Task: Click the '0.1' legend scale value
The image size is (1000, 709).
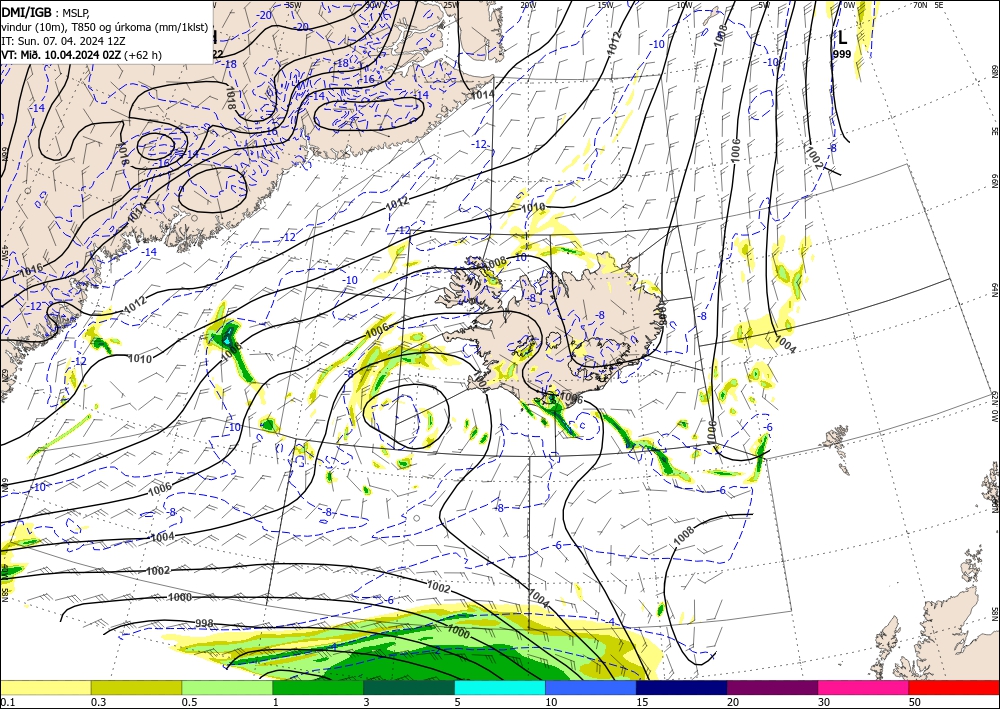Action: click(6, 702)
